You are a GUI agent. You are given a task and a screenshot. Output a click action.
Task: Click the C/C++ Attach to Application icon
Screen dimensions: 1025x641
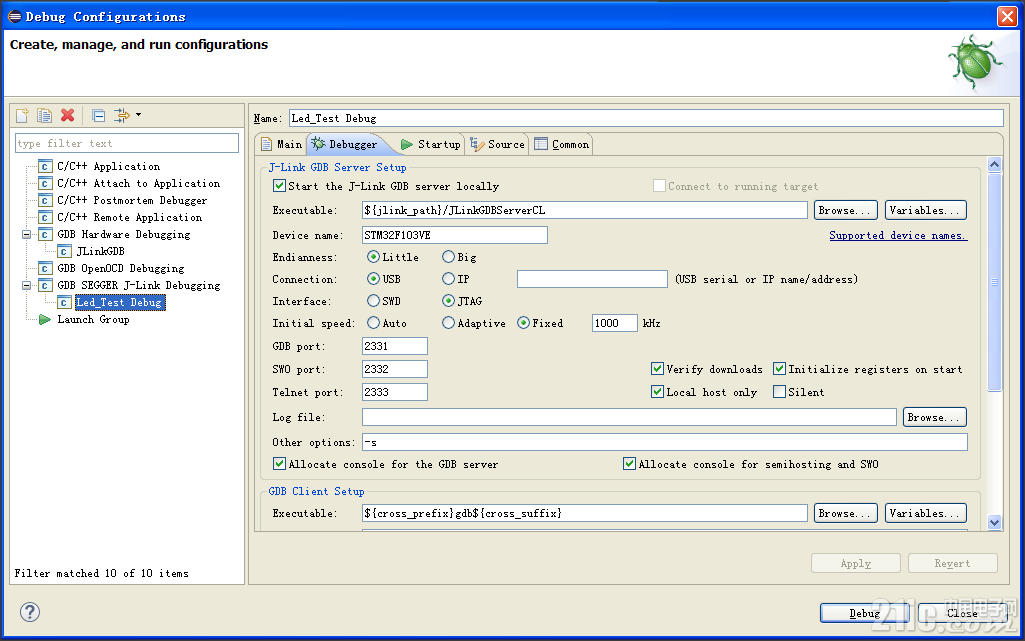pyautogui.click(x=44, y=184)
